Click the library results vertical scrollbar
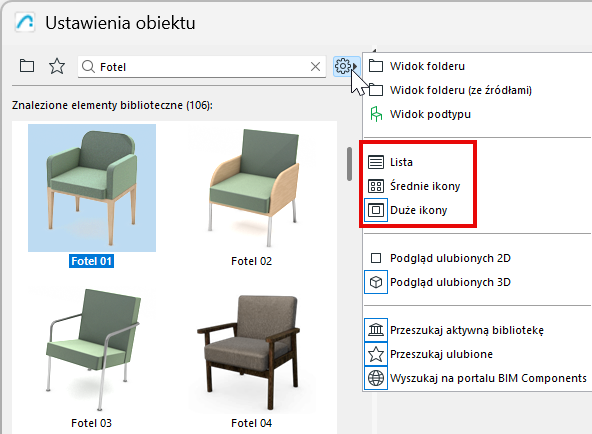Image resolution: width=592 pixels, height=434 pixels. point(349,164)
